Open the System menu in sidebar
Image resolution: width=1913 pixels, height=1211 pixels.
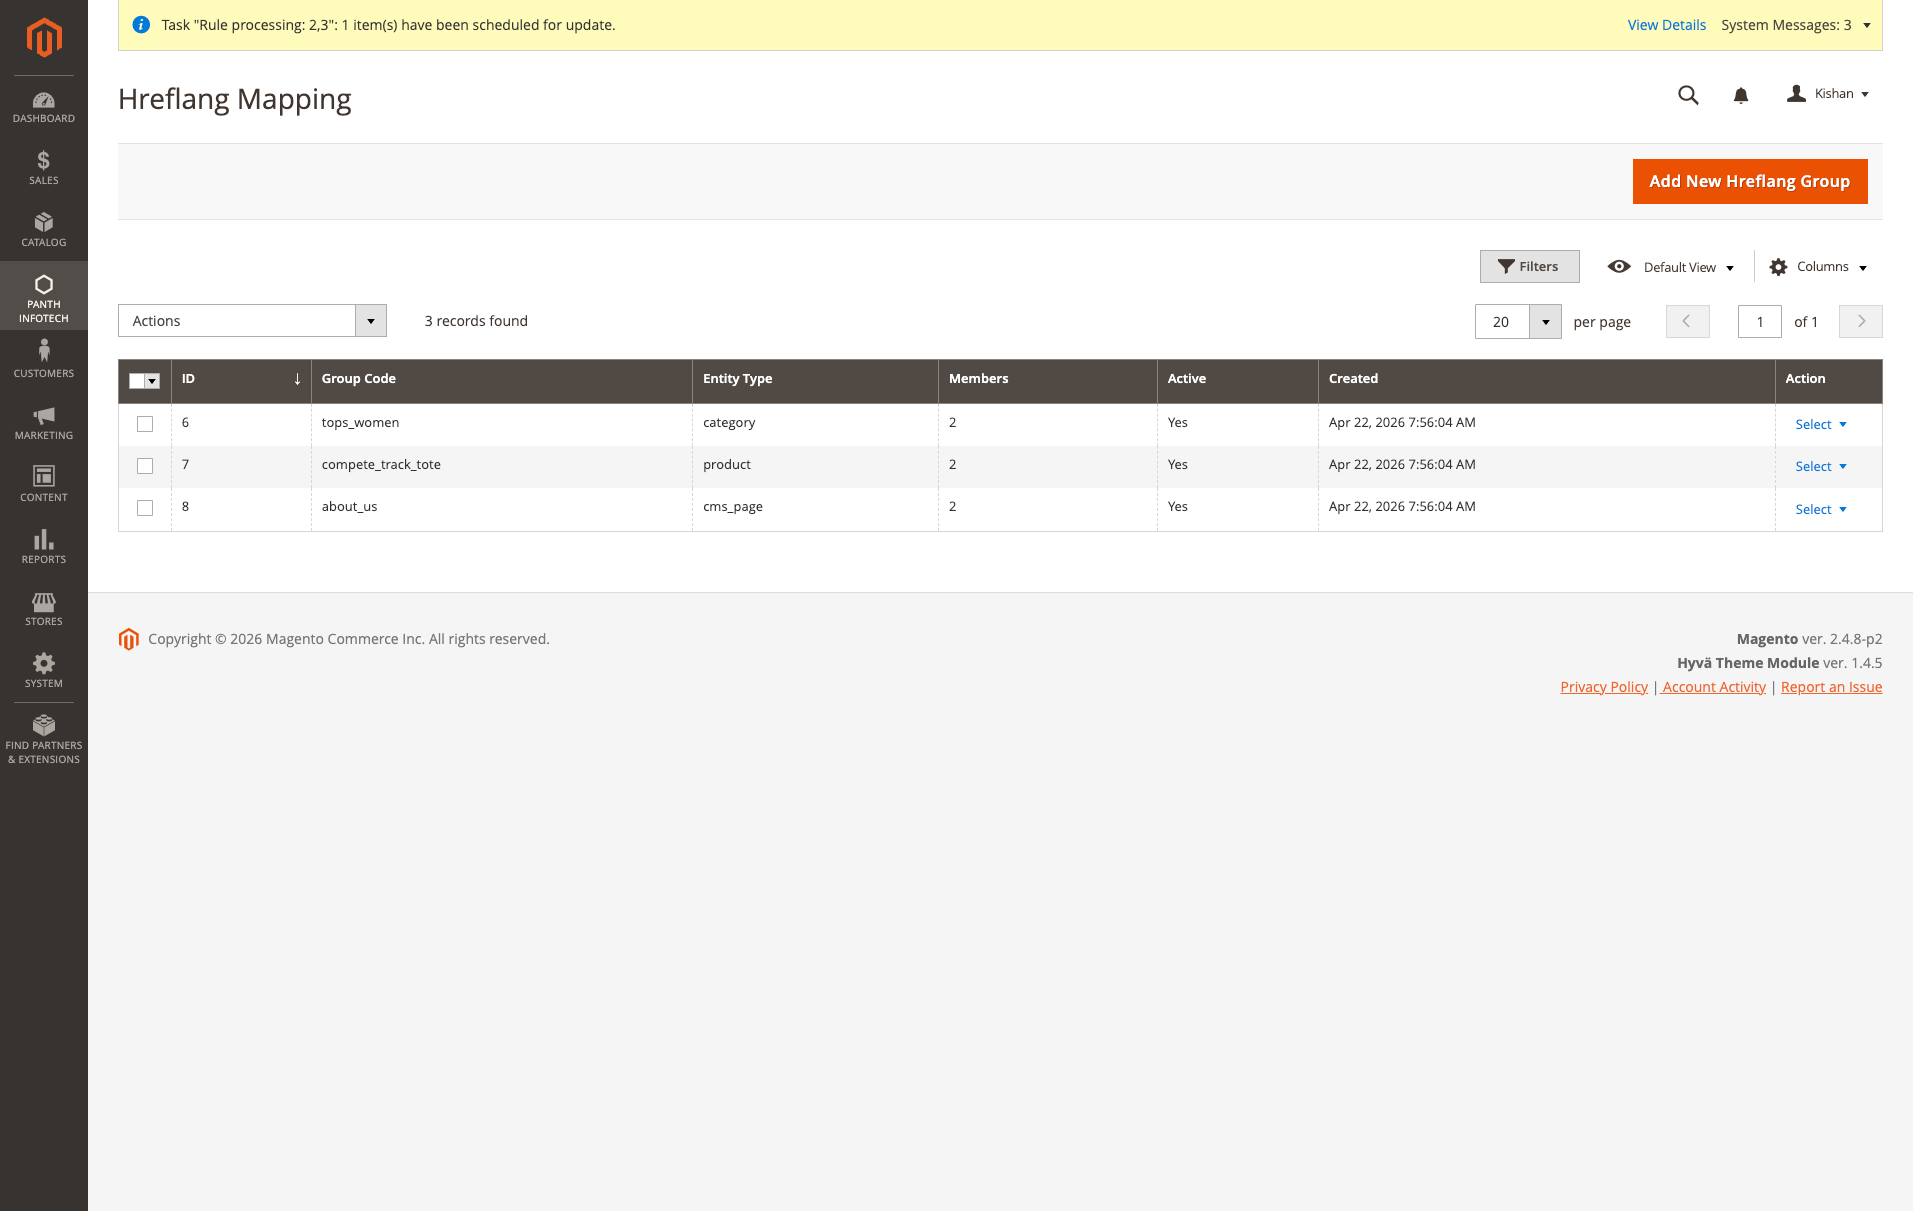43,671
